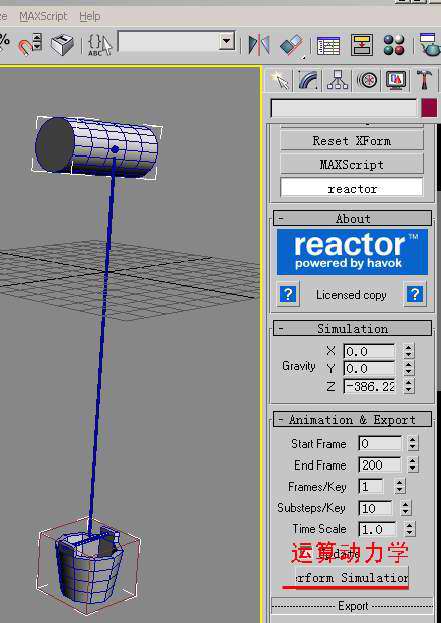Adjust the Gravity Y spinner
The image size is (441, 623).
click(408, 368)
